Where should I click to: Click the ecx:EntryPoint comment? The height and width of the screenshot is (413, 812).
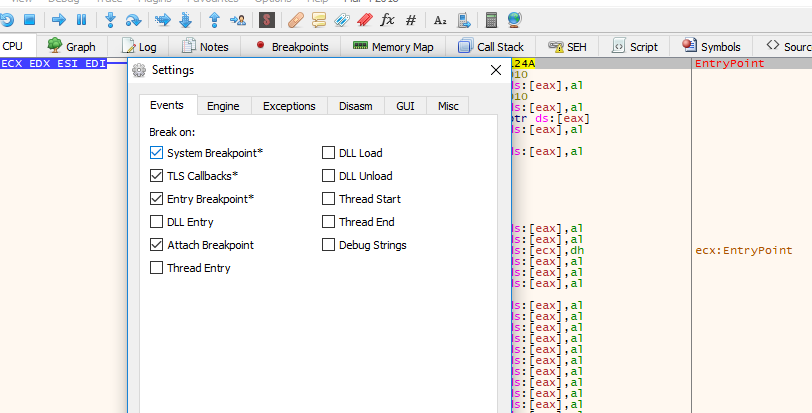(x=744, y=250)
